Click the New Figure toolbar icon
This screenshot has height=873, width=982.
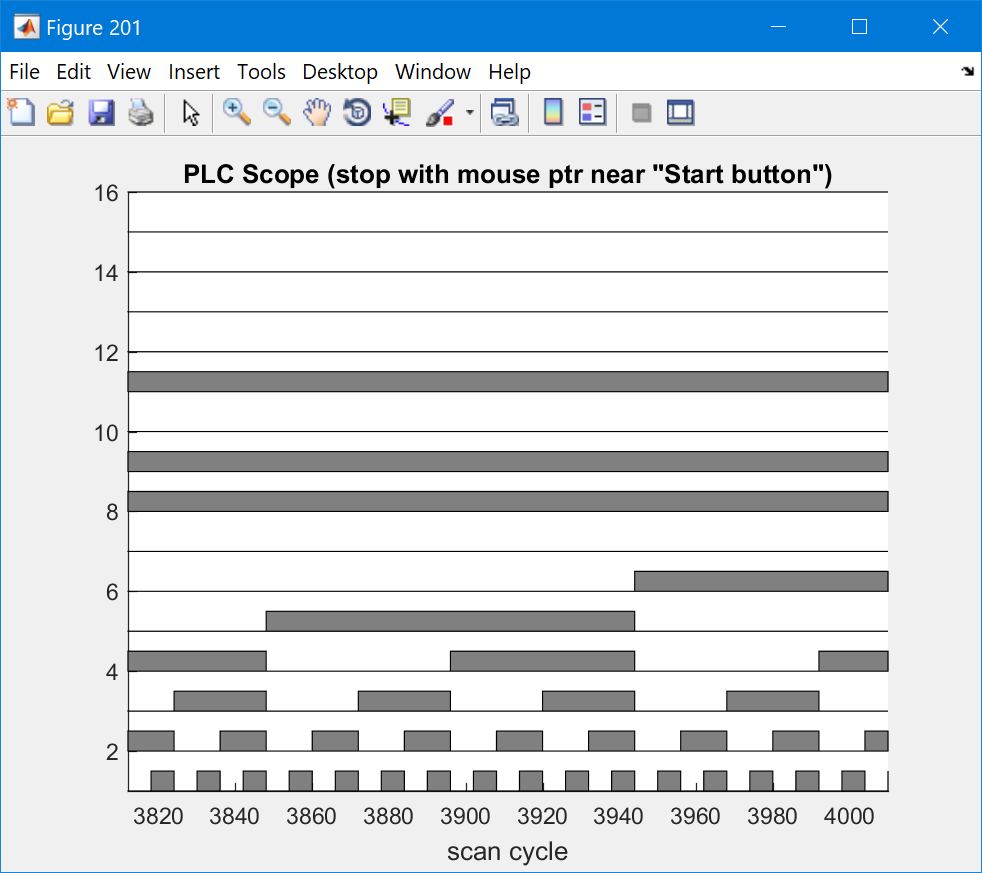pos(21,113)
